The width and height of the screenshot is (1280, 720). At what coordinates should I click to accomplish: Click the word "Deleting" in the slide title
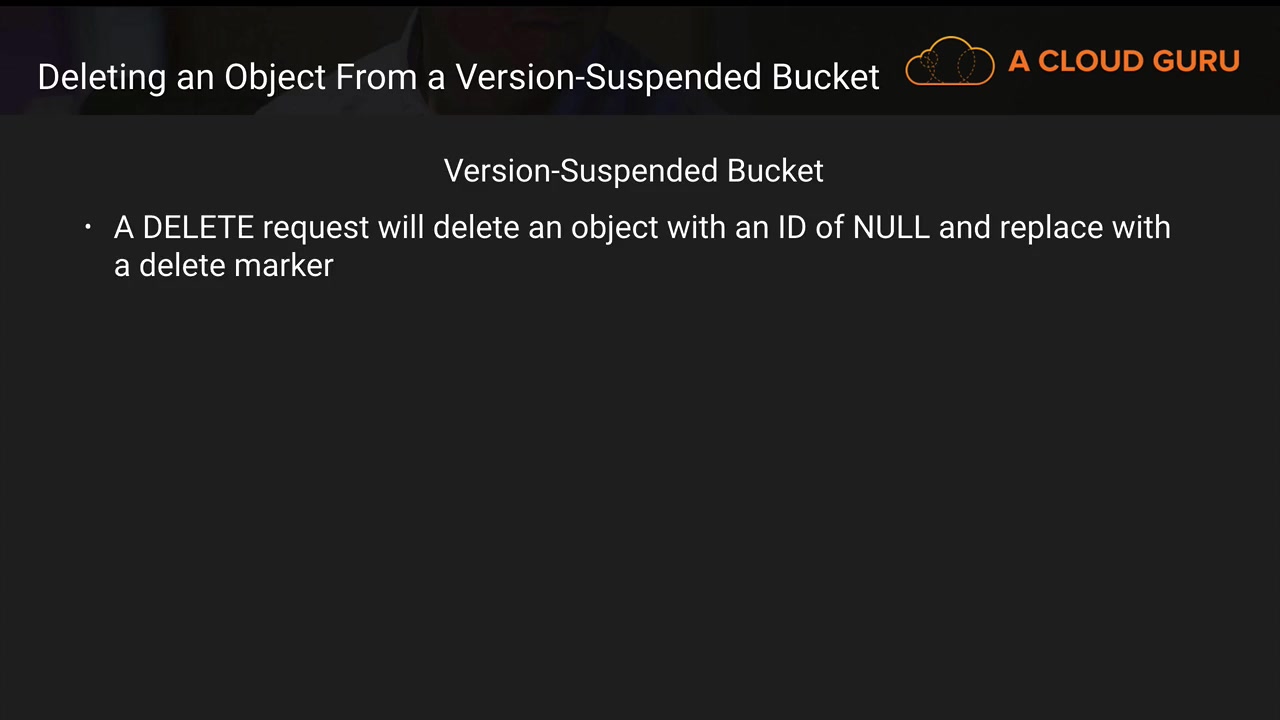tap(101, 77)
